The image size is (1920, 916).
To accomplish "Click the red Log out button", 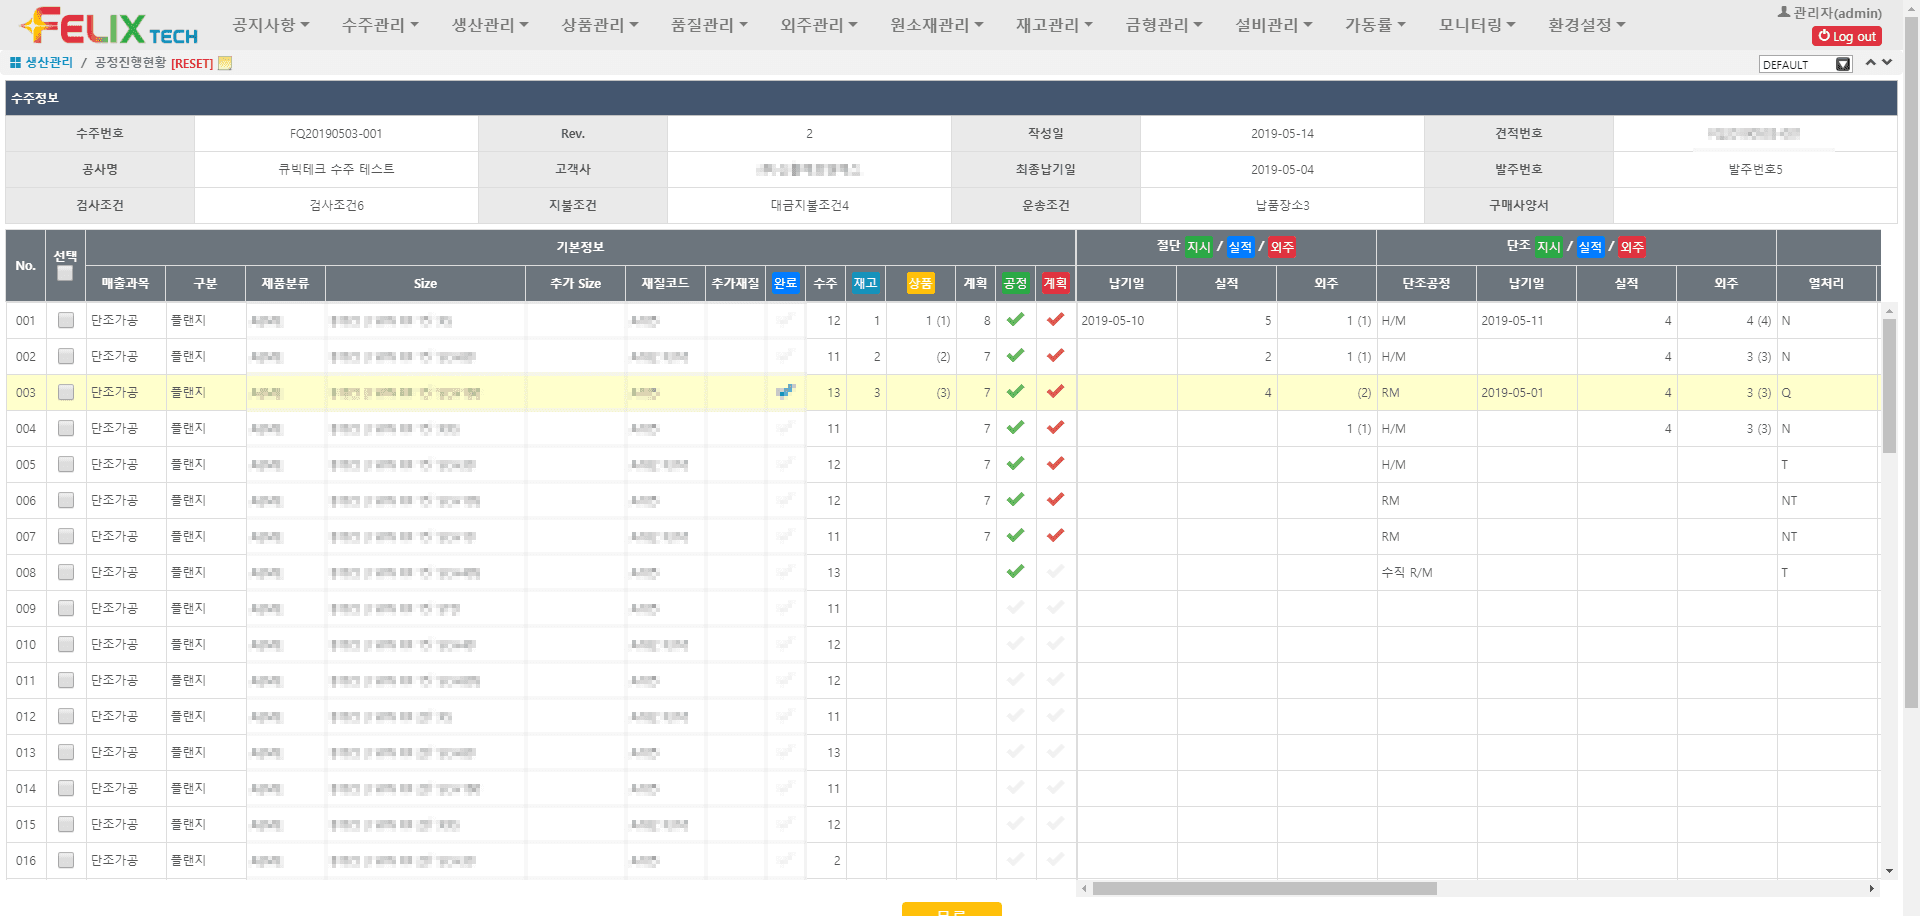I will (1846, 35).
